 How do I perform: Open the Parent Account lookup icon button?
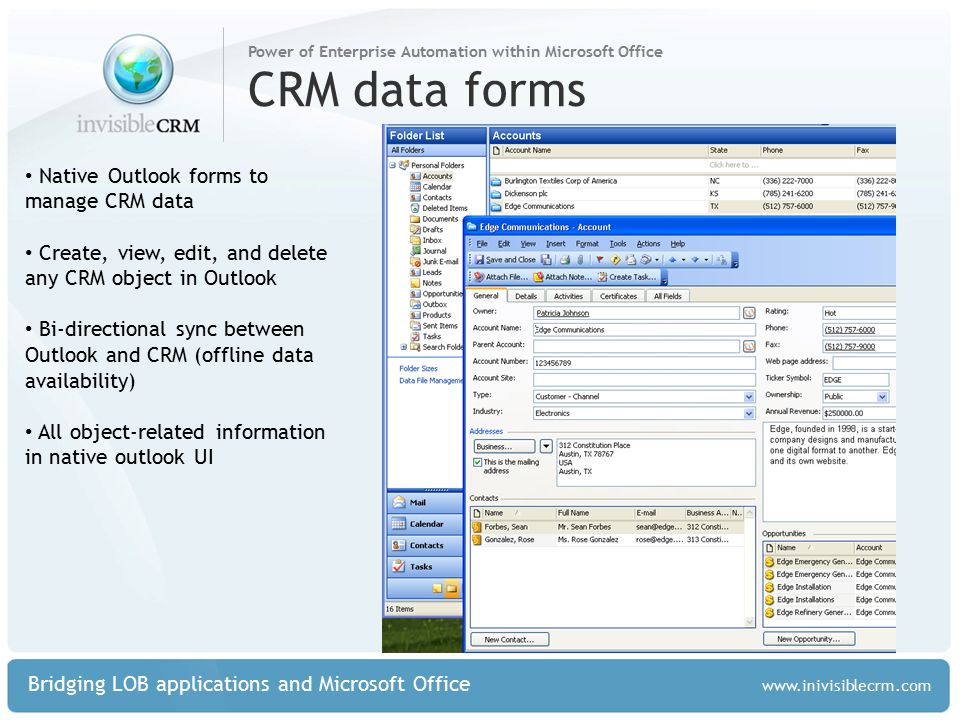pyautogui.click(x=749, y=347)
